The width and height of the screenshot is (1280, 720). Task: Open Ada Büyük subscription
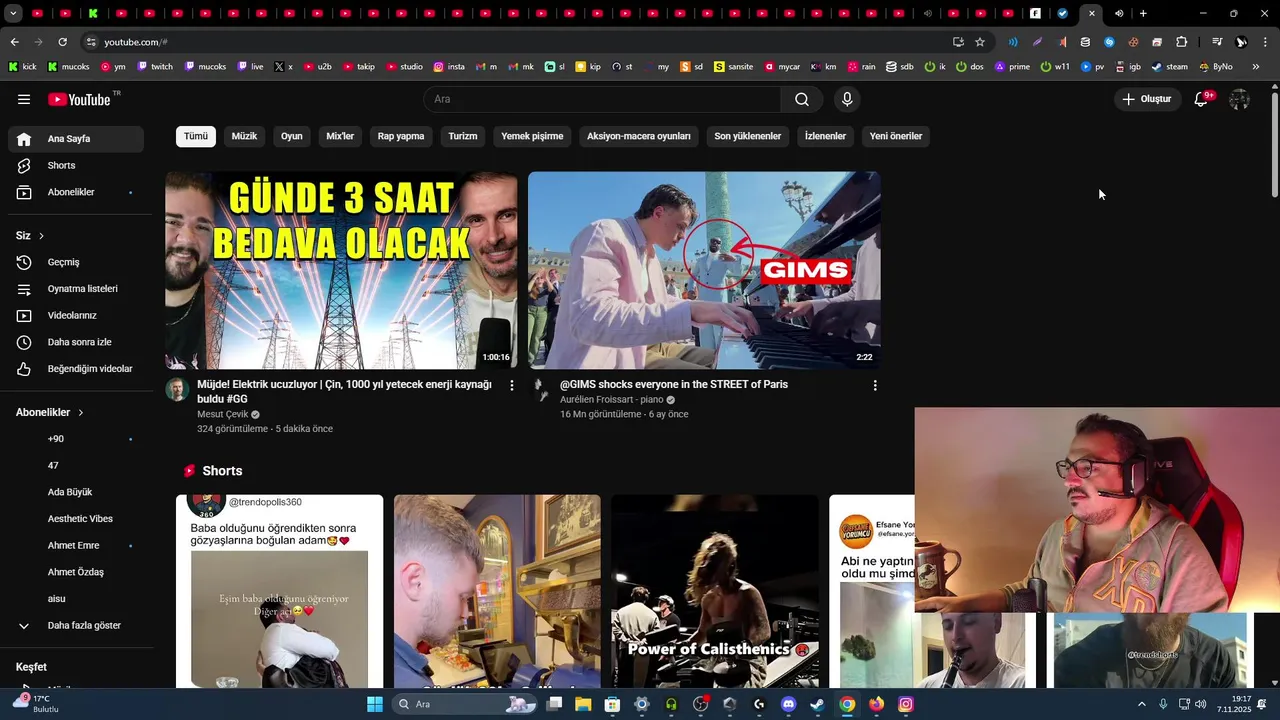[x=76, y=492]
